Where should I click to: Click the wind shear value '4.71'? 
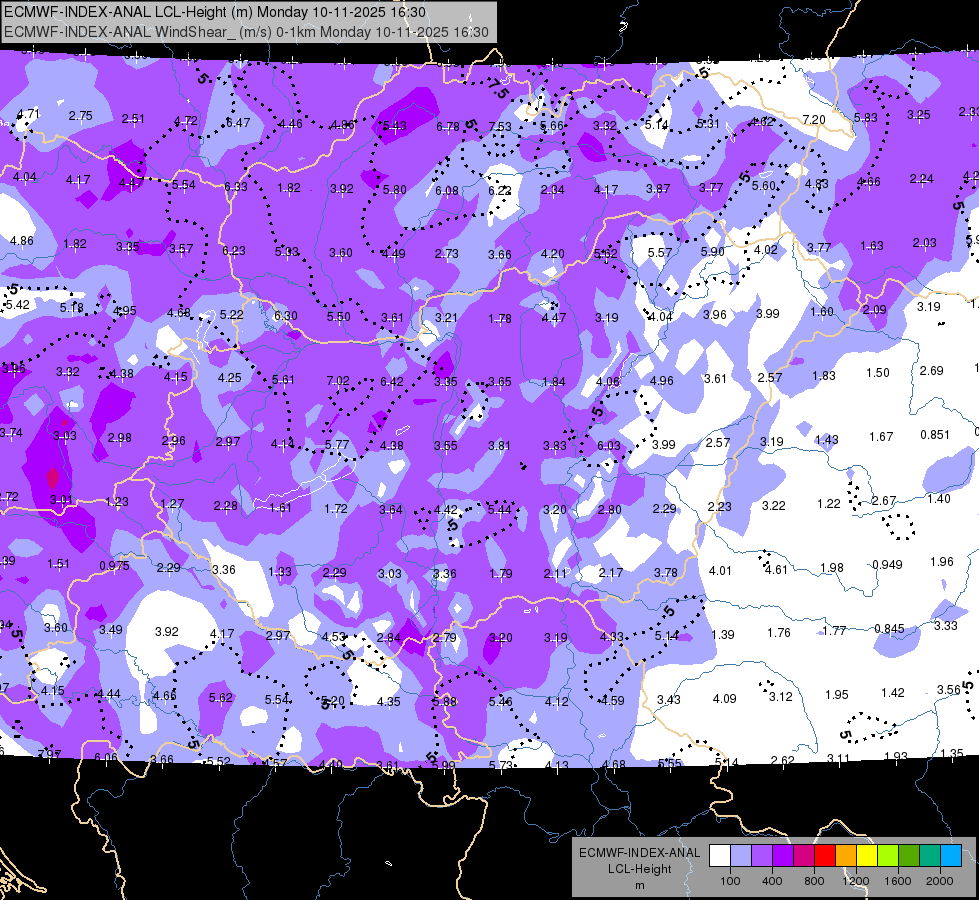pos(28,114)
